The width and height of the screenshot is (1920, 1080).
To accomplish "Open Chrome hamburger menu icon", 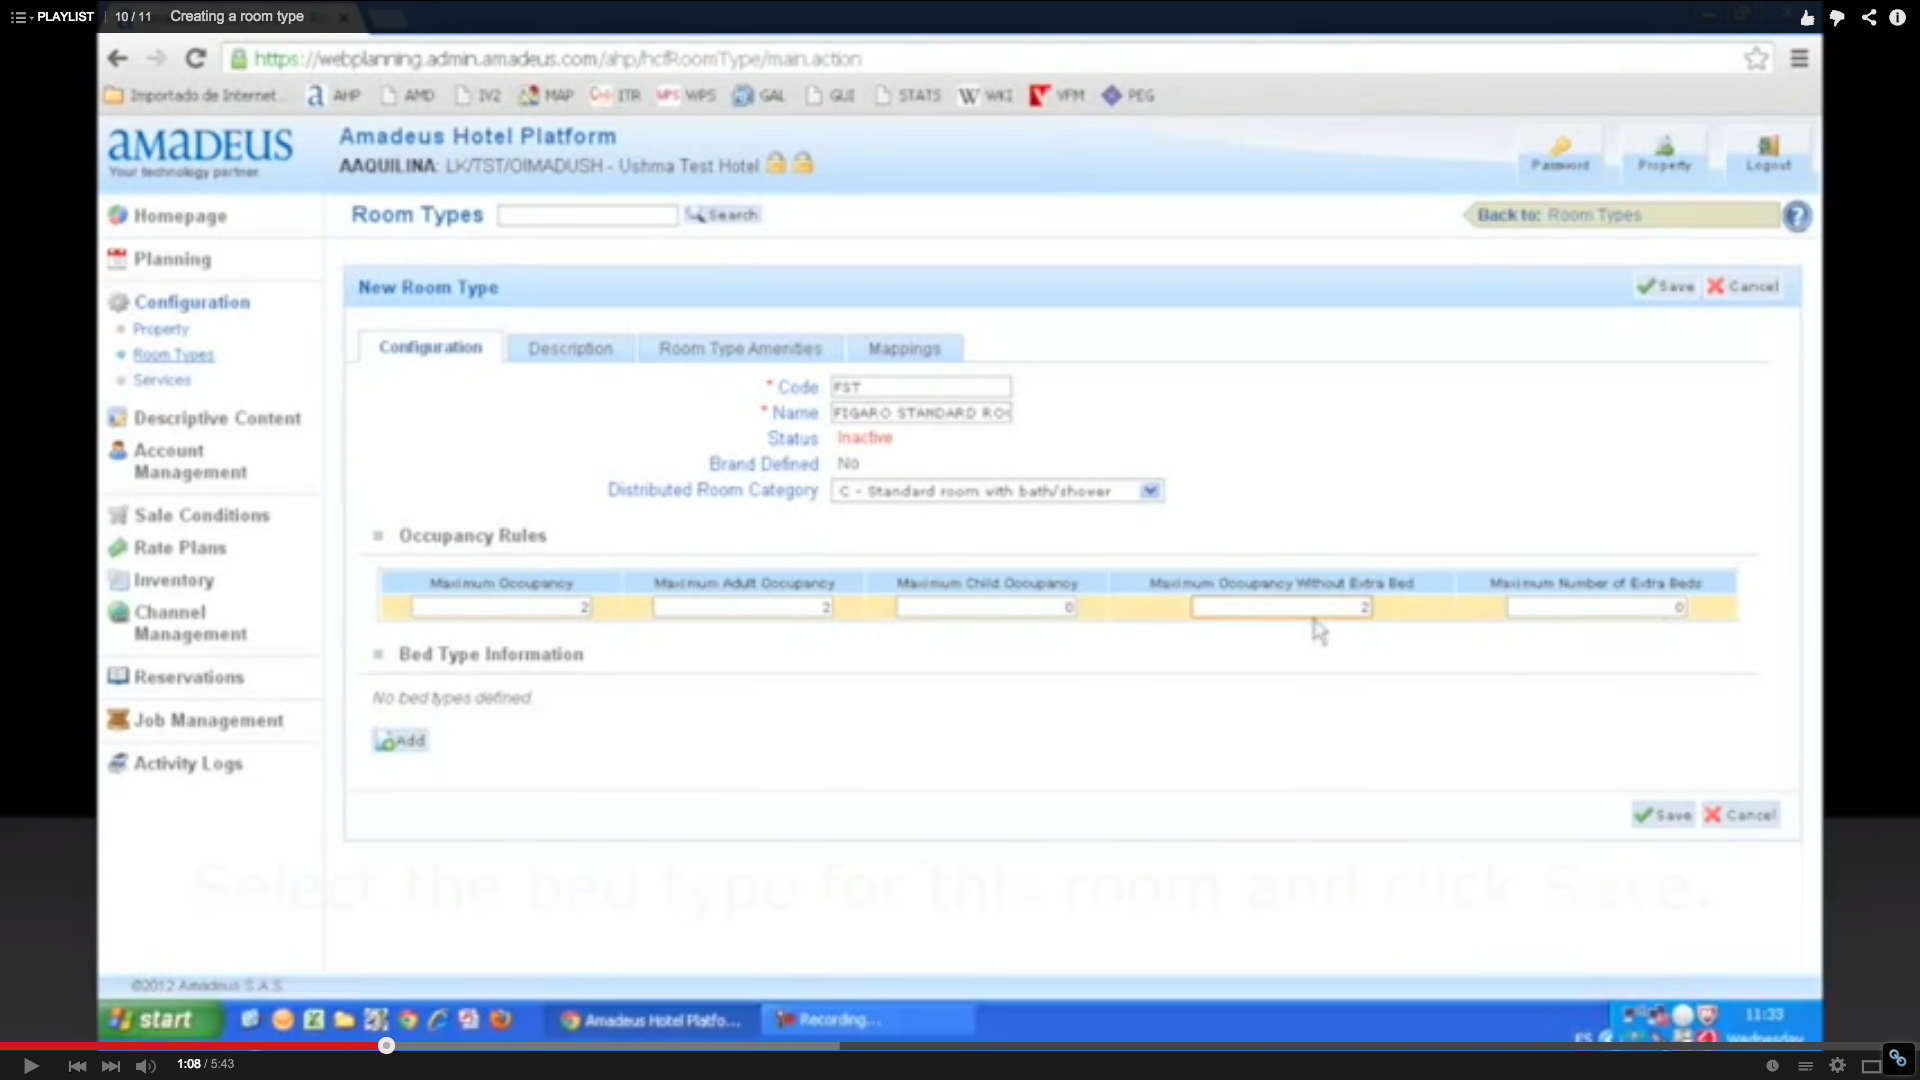I will coord(1799,59).
